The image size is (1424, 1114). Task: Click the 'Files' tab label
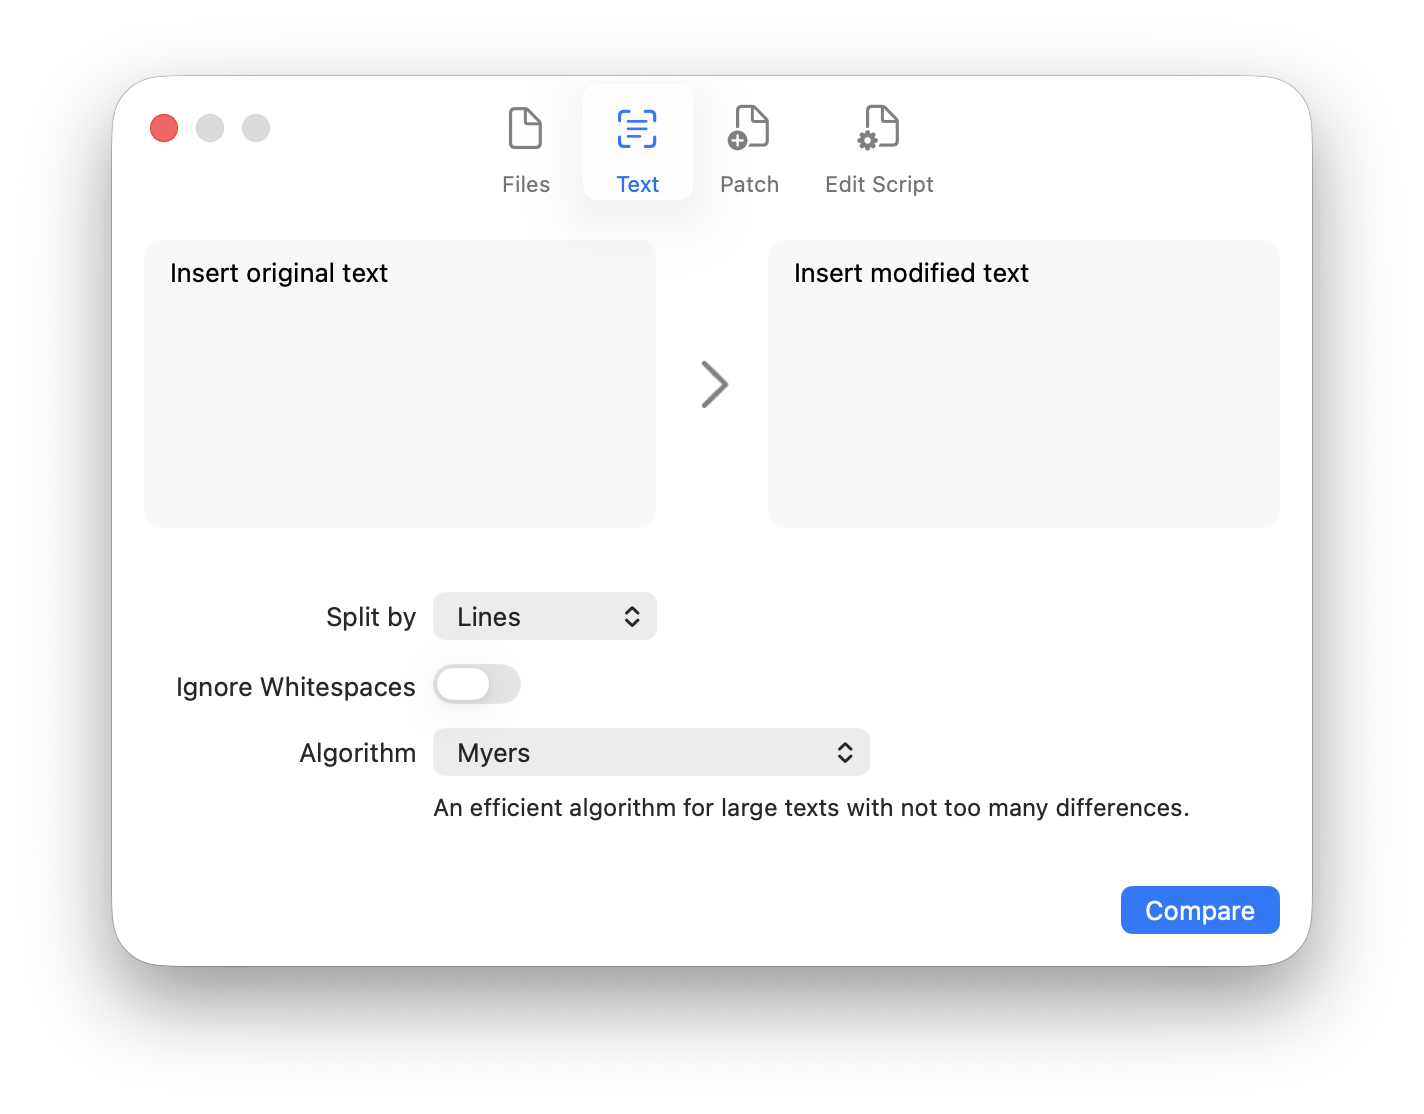pyautogui.click(x=526, y=185)
